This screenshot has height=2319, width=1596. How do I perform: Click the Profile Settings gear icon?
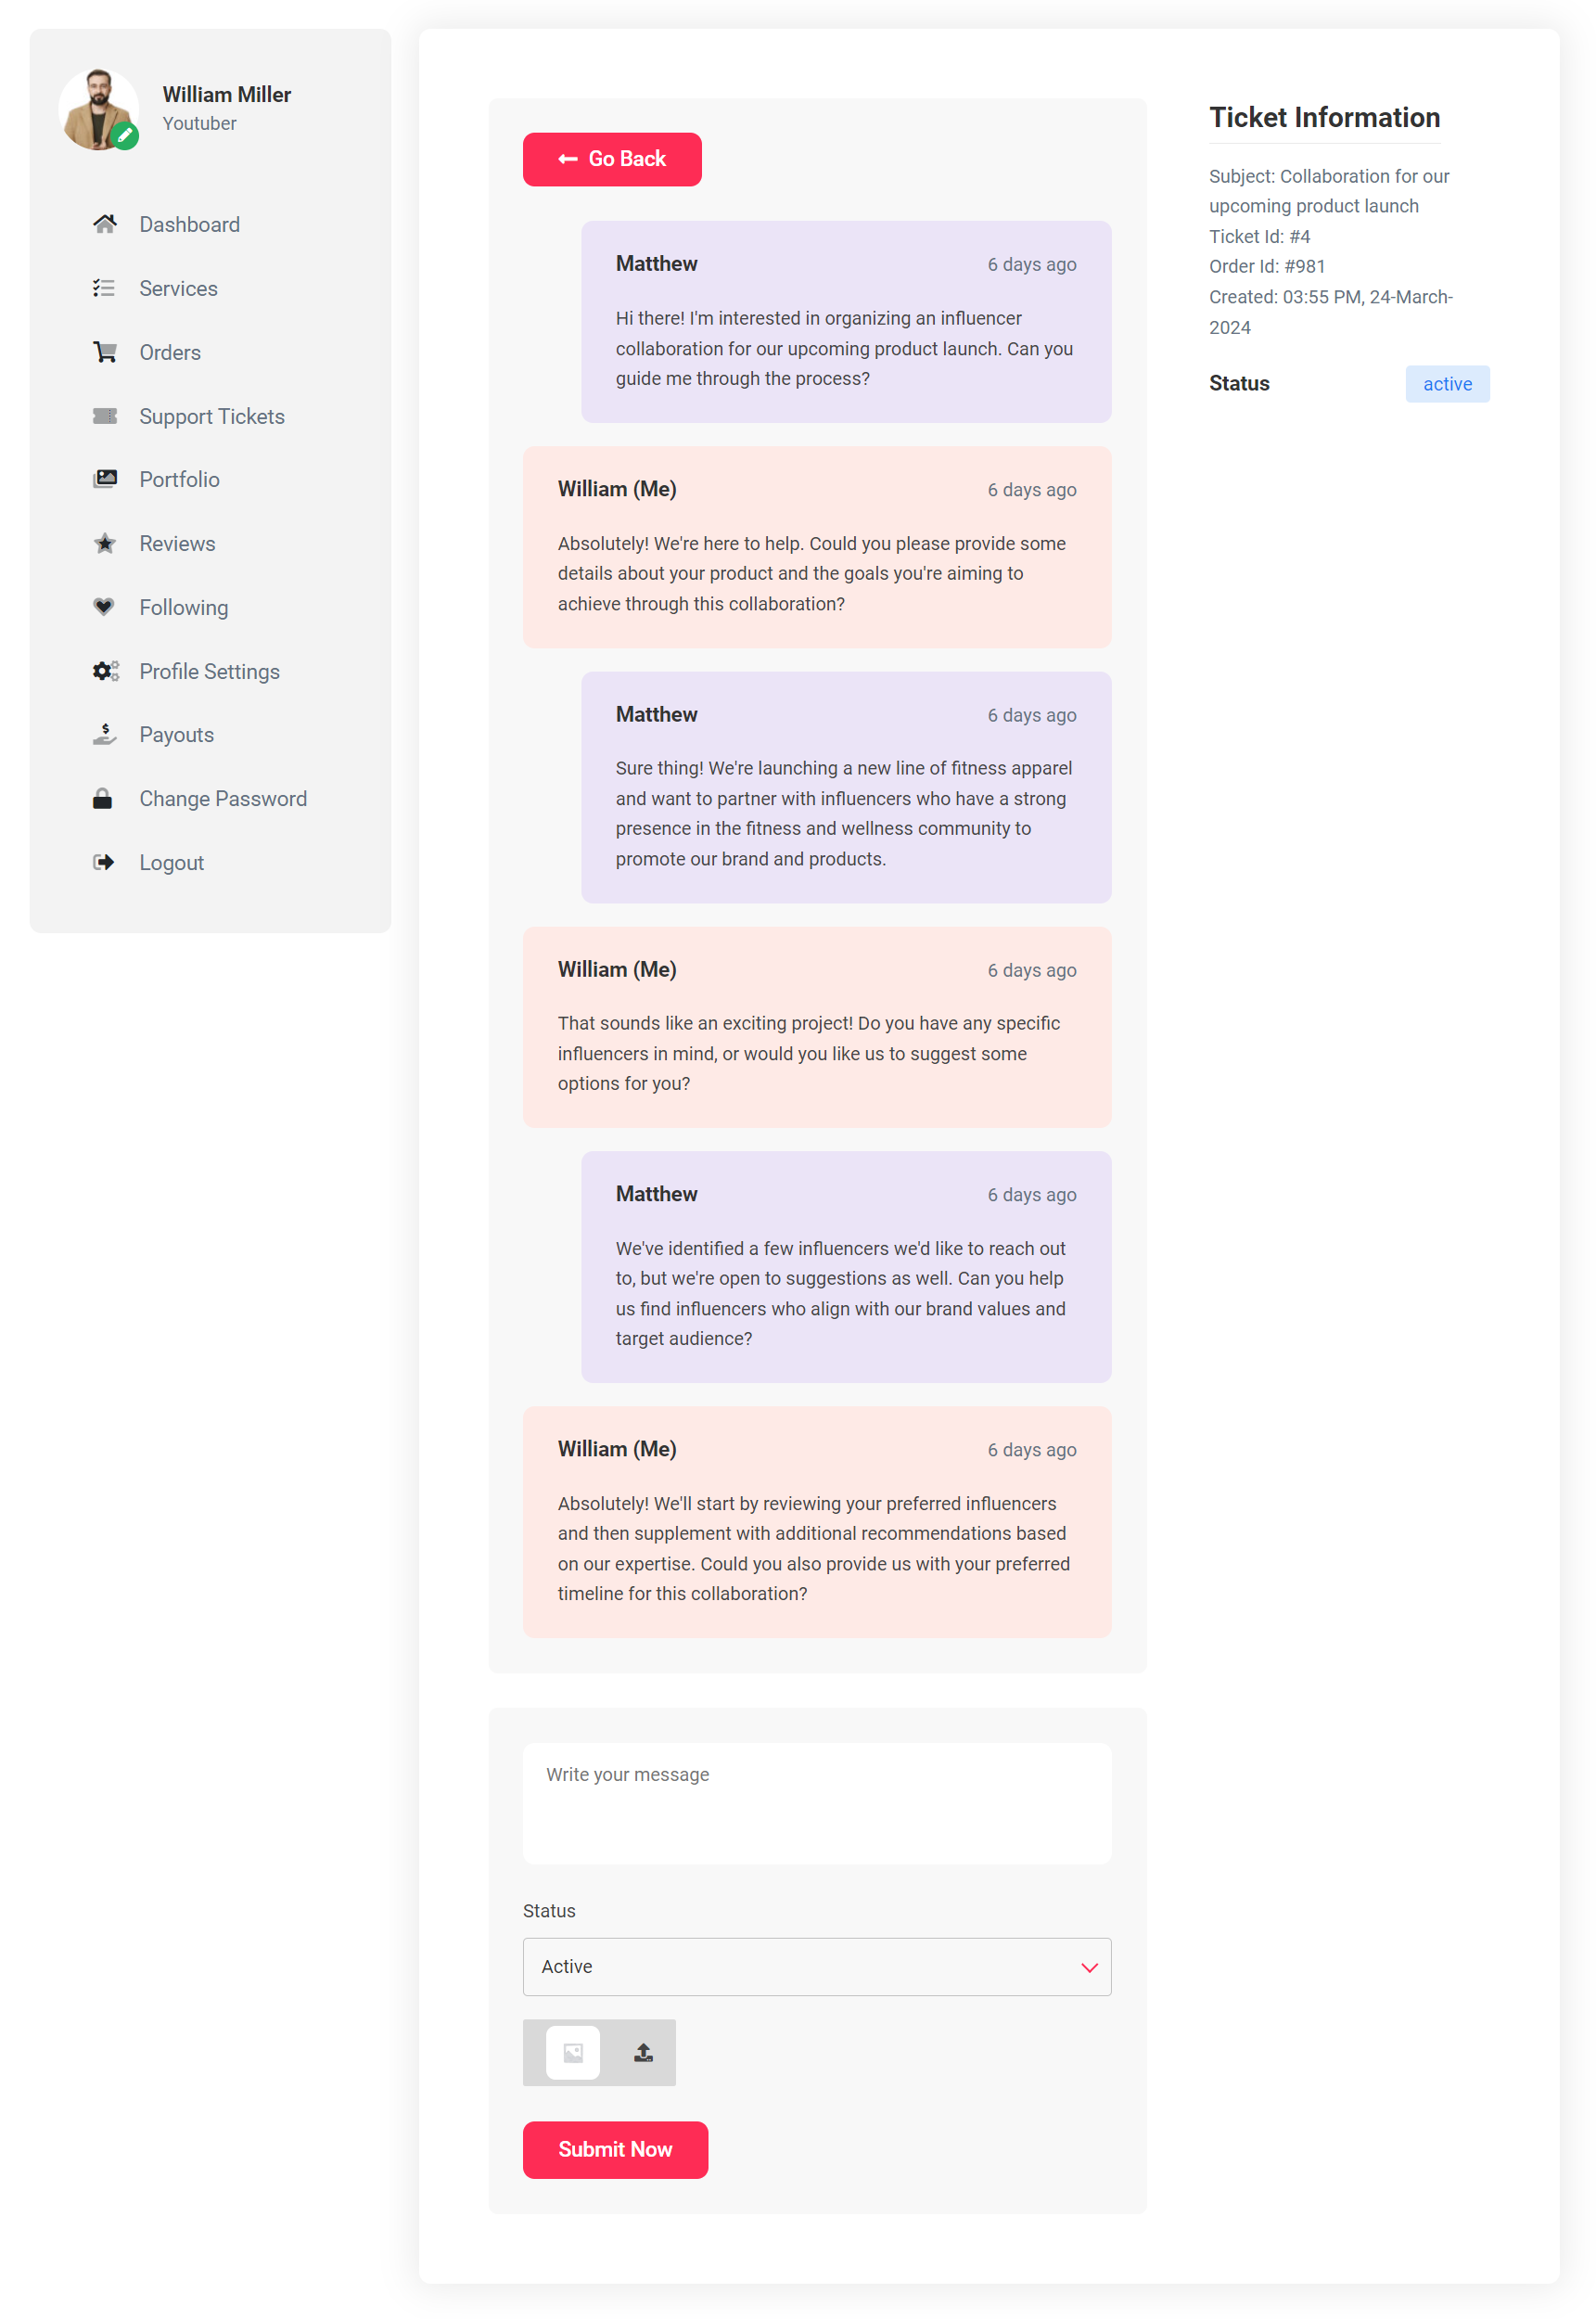tap(106, 671)
